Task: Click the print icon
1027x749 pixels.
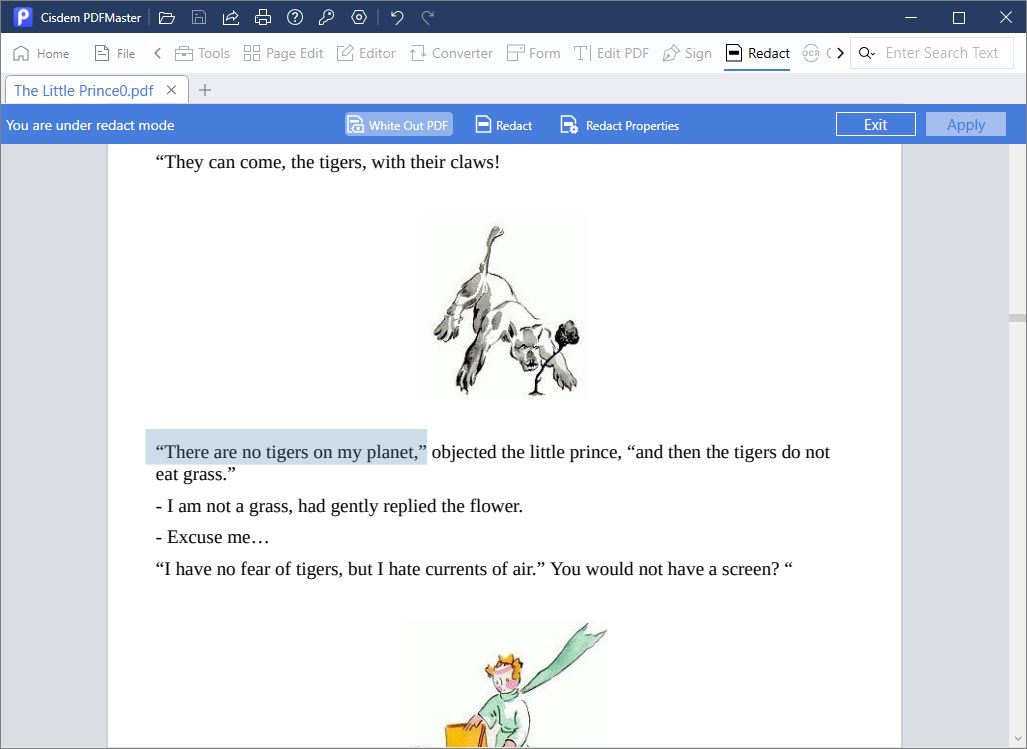Action: [x=263, y=18]
